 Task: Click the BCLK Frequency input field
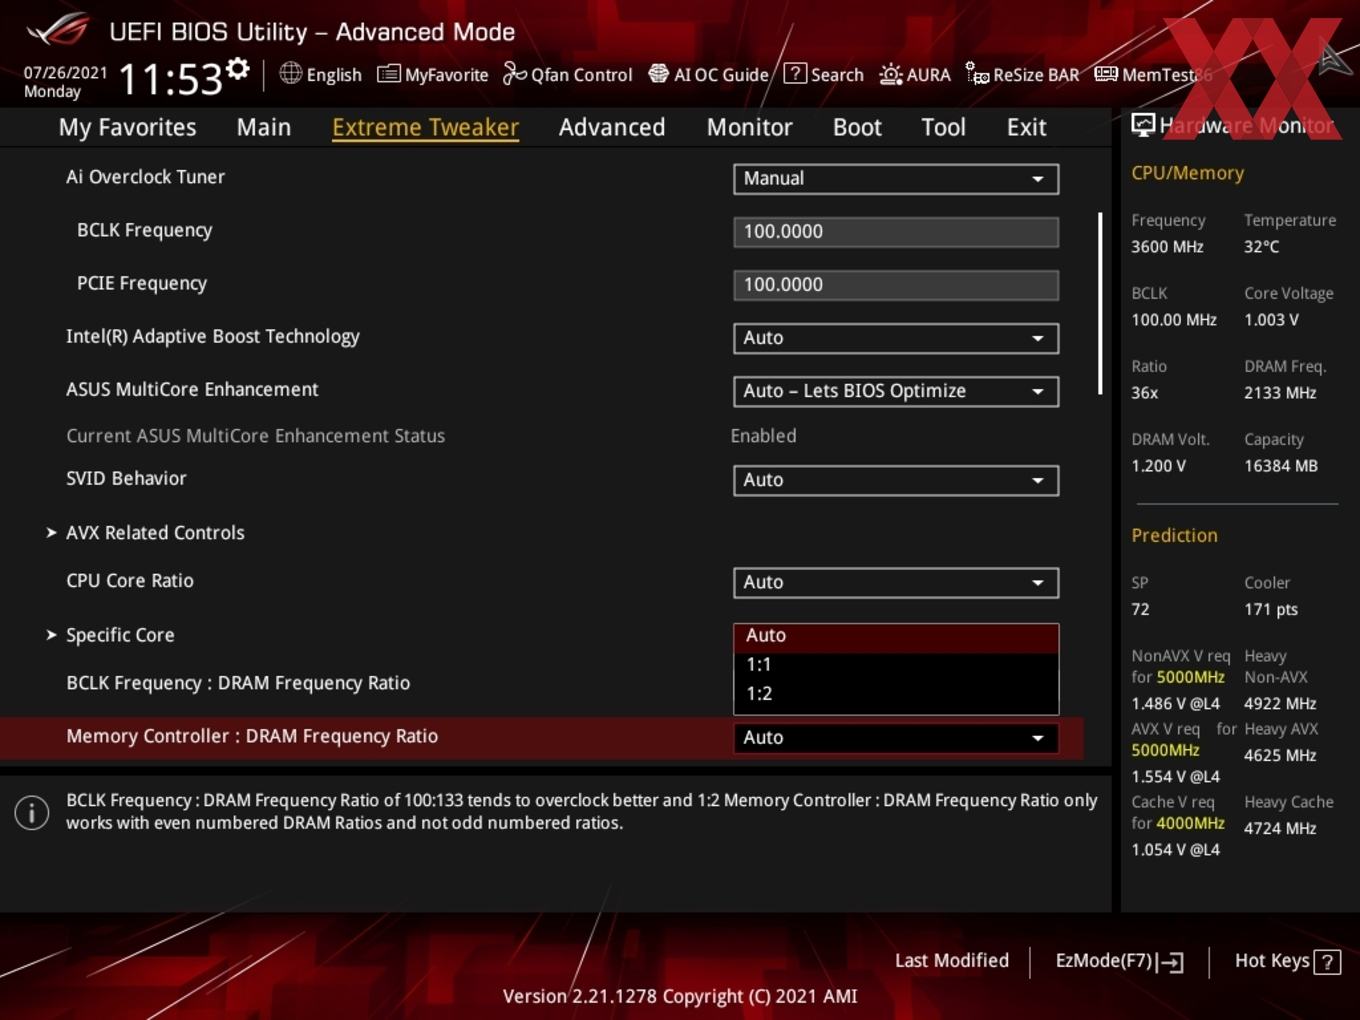(x=896, y=232)
